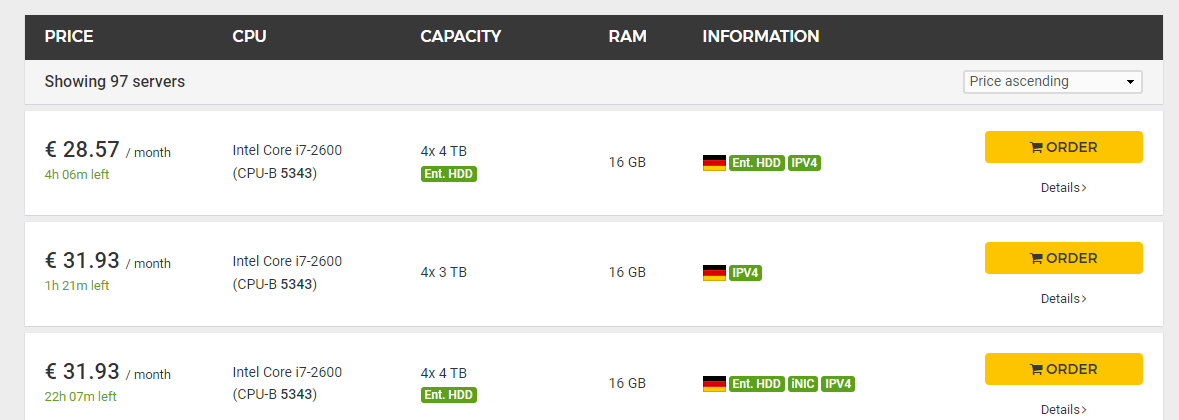Click German flag icon on €28.57 server
The height and width of the screenshot is (420, 1179).
tap(714, 163)
